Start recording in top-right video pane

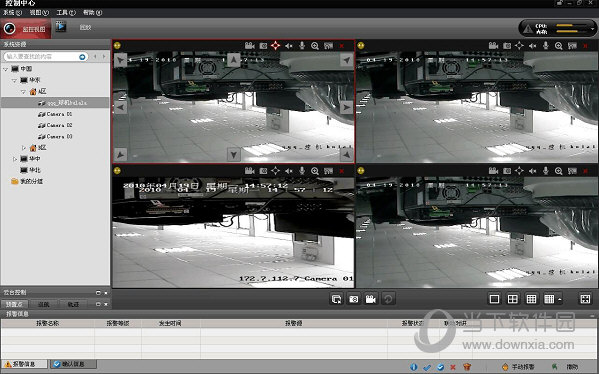click(x=494, y=46)
